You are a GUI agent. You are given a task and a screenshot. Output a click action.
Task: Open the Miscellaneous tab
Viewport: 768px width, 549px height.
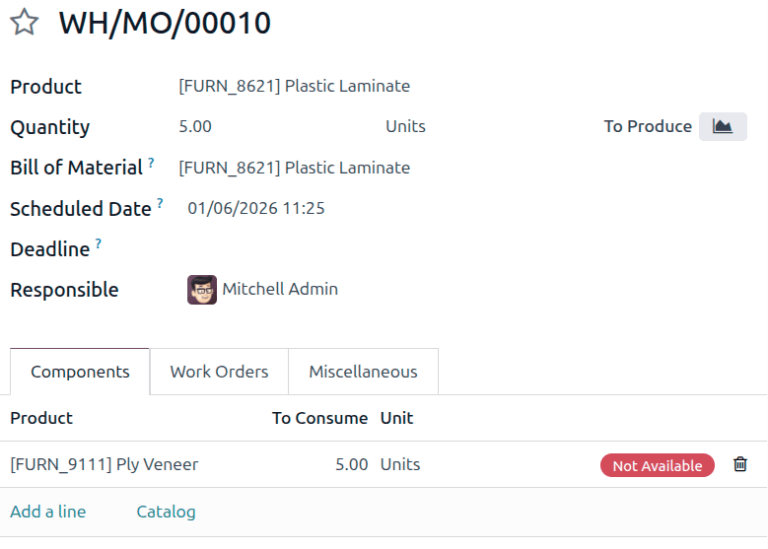[363, 372]
